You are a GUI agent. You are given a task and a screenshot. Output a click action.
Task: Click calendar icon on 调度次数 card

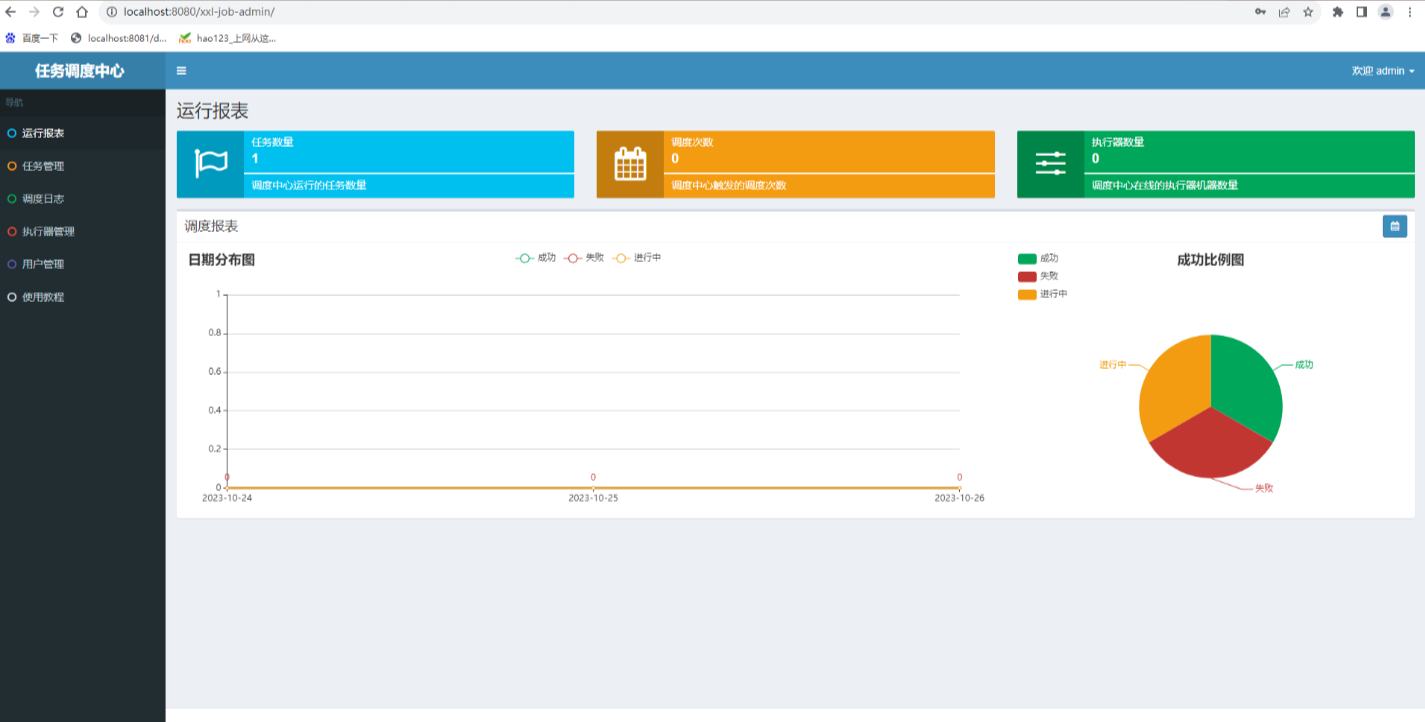click(630, 164)
